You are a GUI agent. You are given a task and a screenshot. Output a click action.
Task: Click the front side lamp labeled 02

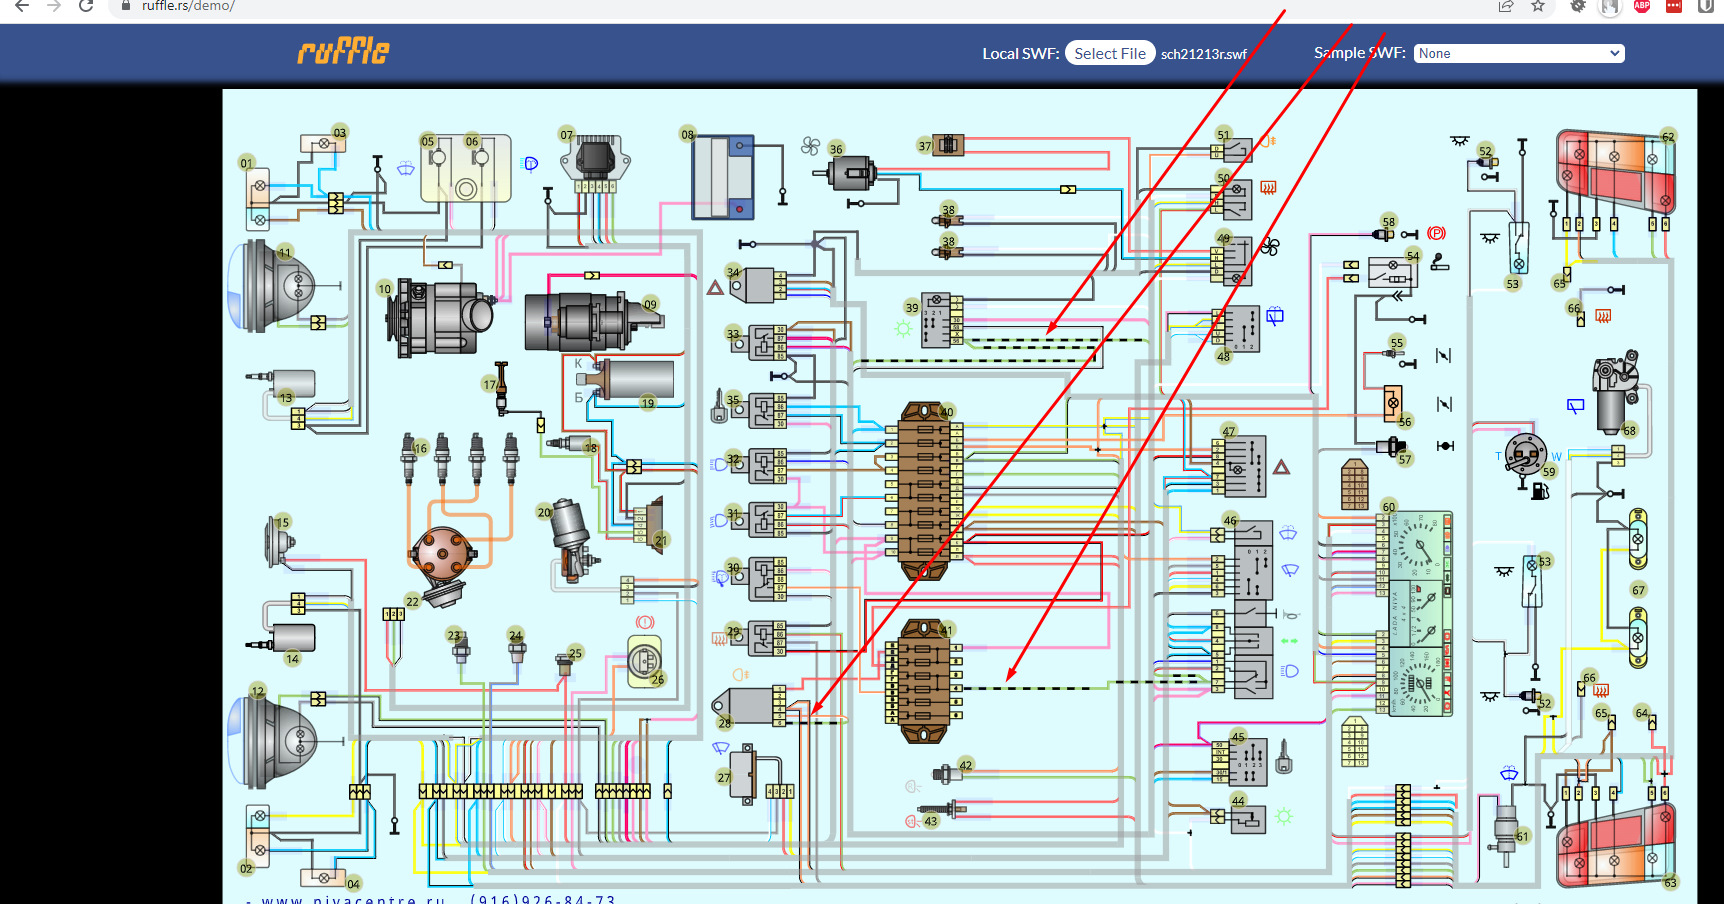tap(258, 836)
